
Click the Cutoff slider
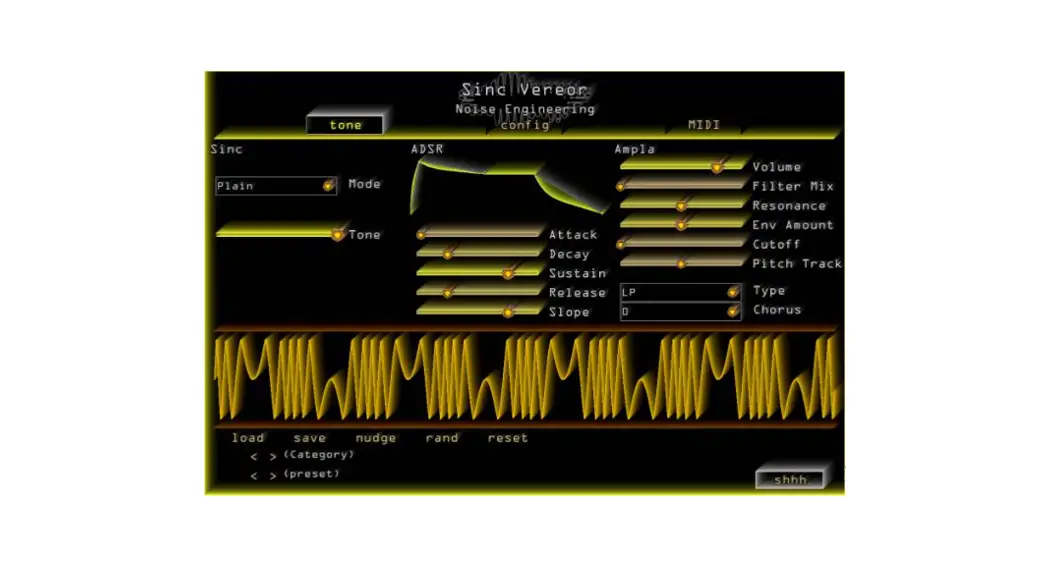click(682, 244)
